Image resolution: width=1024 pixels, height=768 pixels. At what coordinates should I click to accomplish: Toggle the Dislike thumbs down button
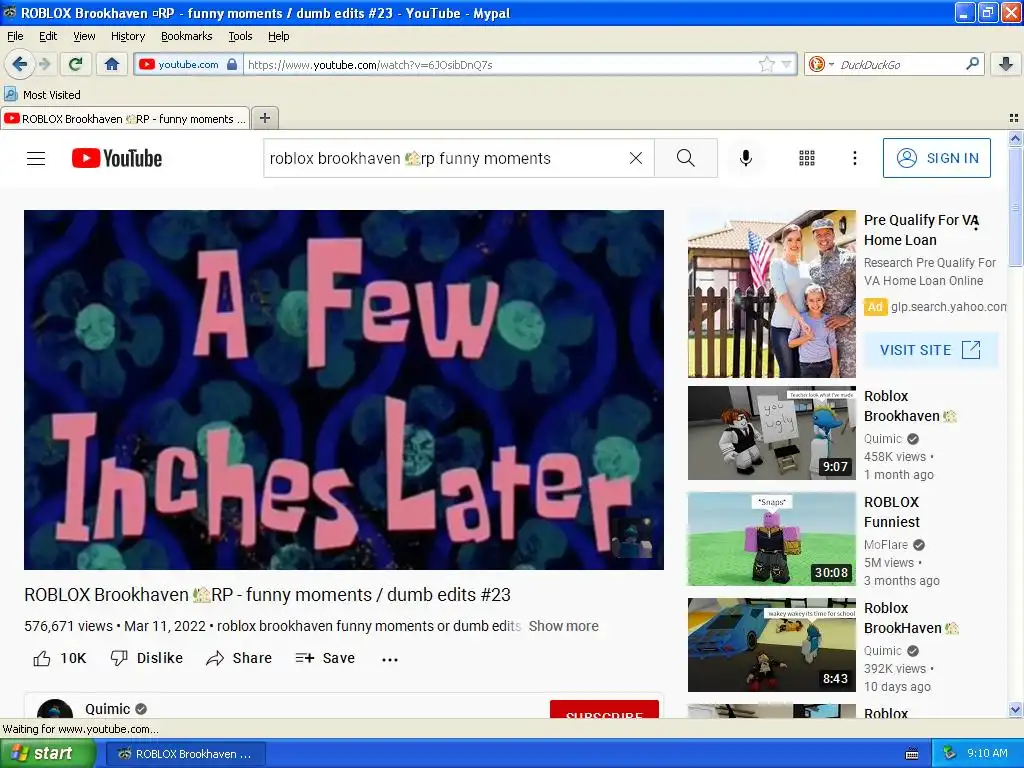[x=146, y=658]
